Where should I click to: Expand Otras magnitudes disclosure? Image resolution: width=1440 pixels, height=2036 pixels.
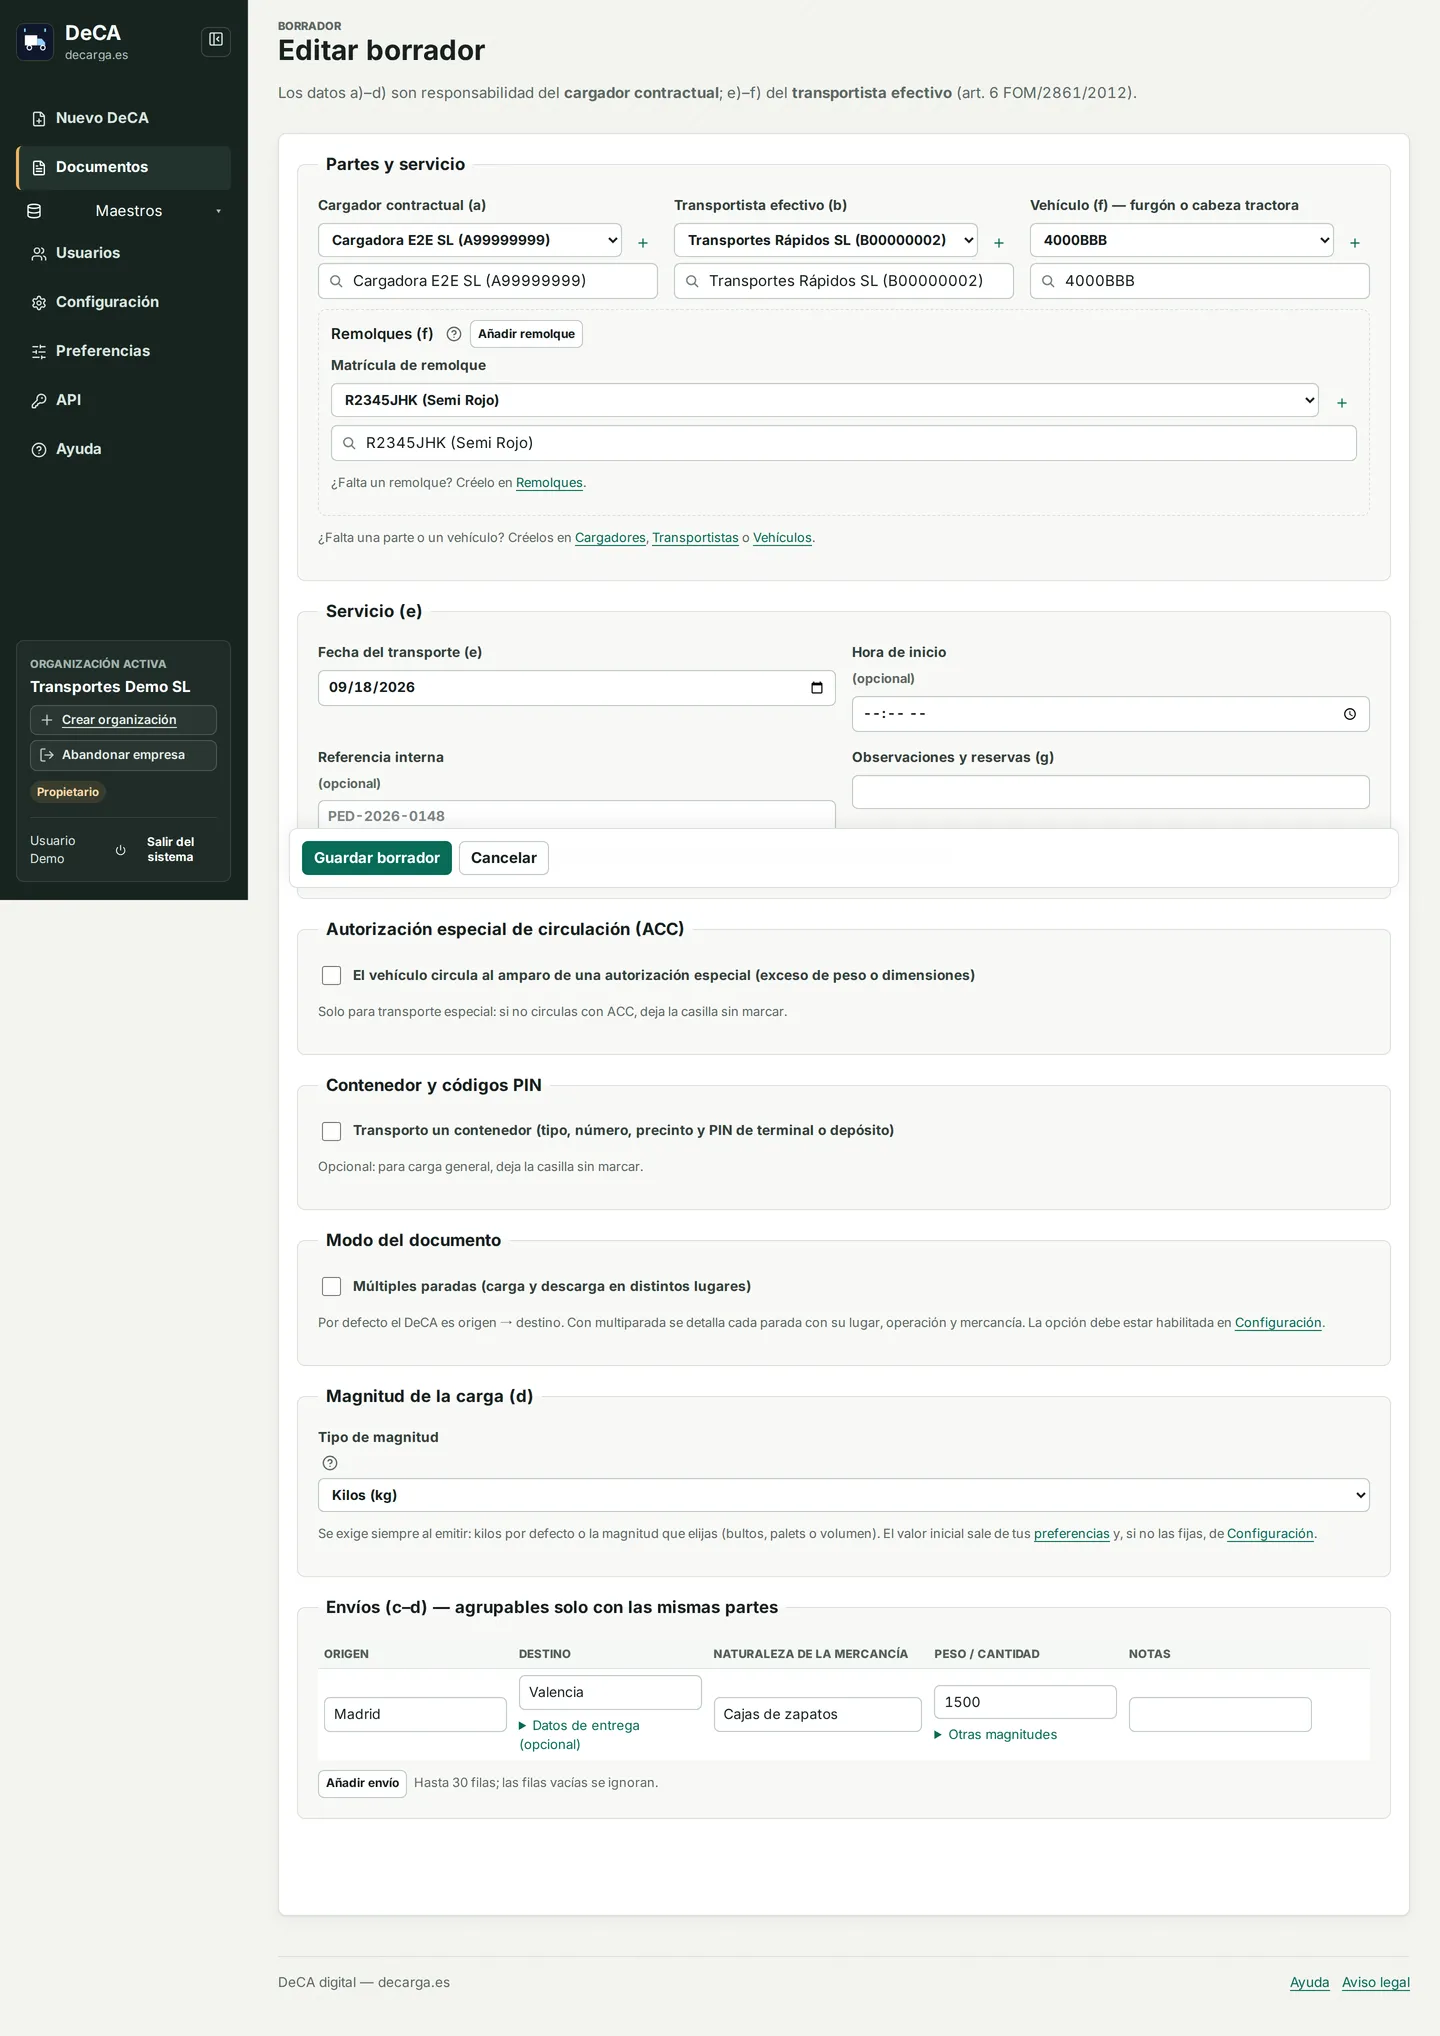tap(996, 1735)
